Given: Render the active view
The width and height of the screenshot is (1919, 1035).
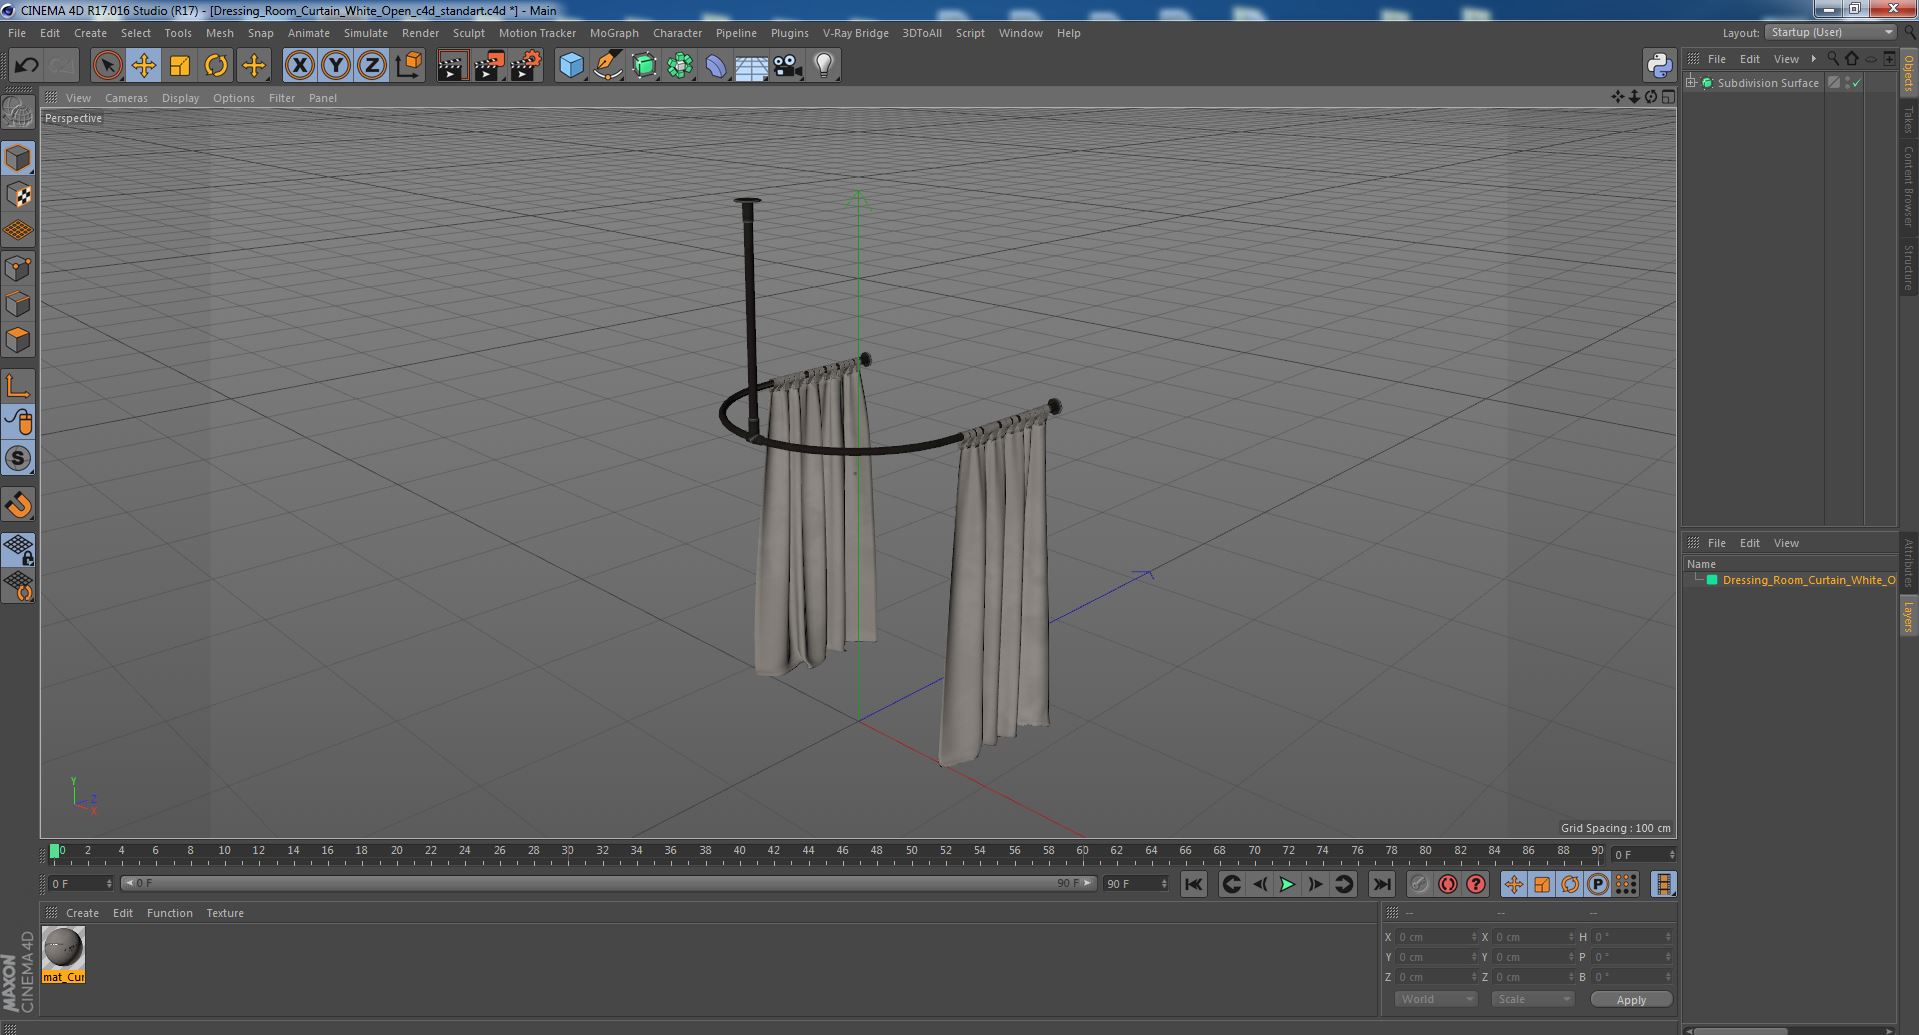Looking at the screenshot, I should point(452,66).
